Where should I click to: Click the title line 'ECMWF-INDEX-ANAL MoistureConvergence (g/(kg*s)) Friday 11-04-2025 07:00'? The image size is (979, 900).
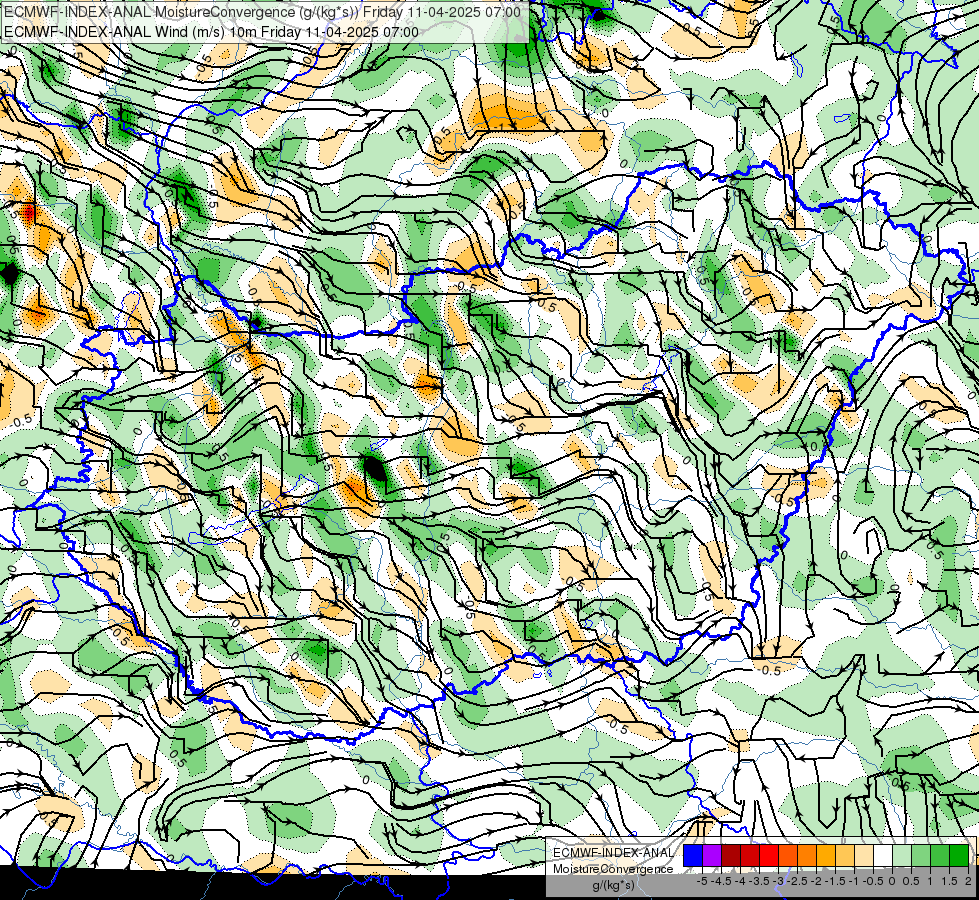(x=262, y=12)
